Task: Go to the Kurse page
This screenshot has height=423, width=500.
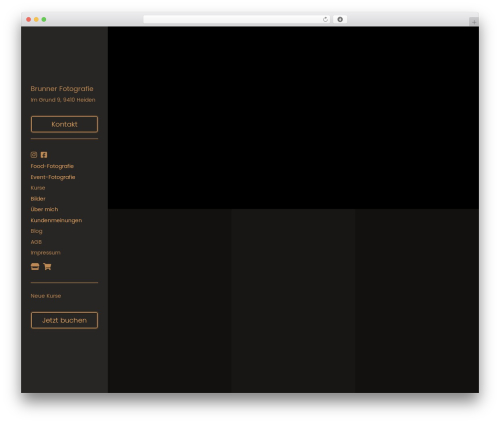Action: [38, 188]
